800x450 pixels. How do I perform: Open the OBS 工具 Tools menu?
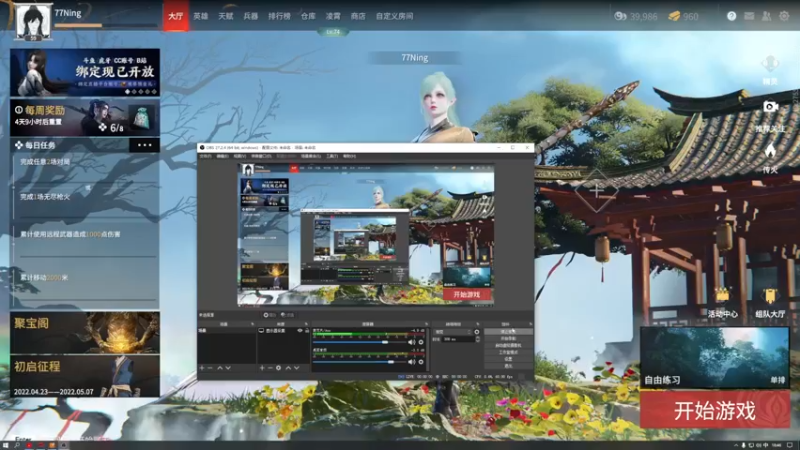[x=332, y=156]
